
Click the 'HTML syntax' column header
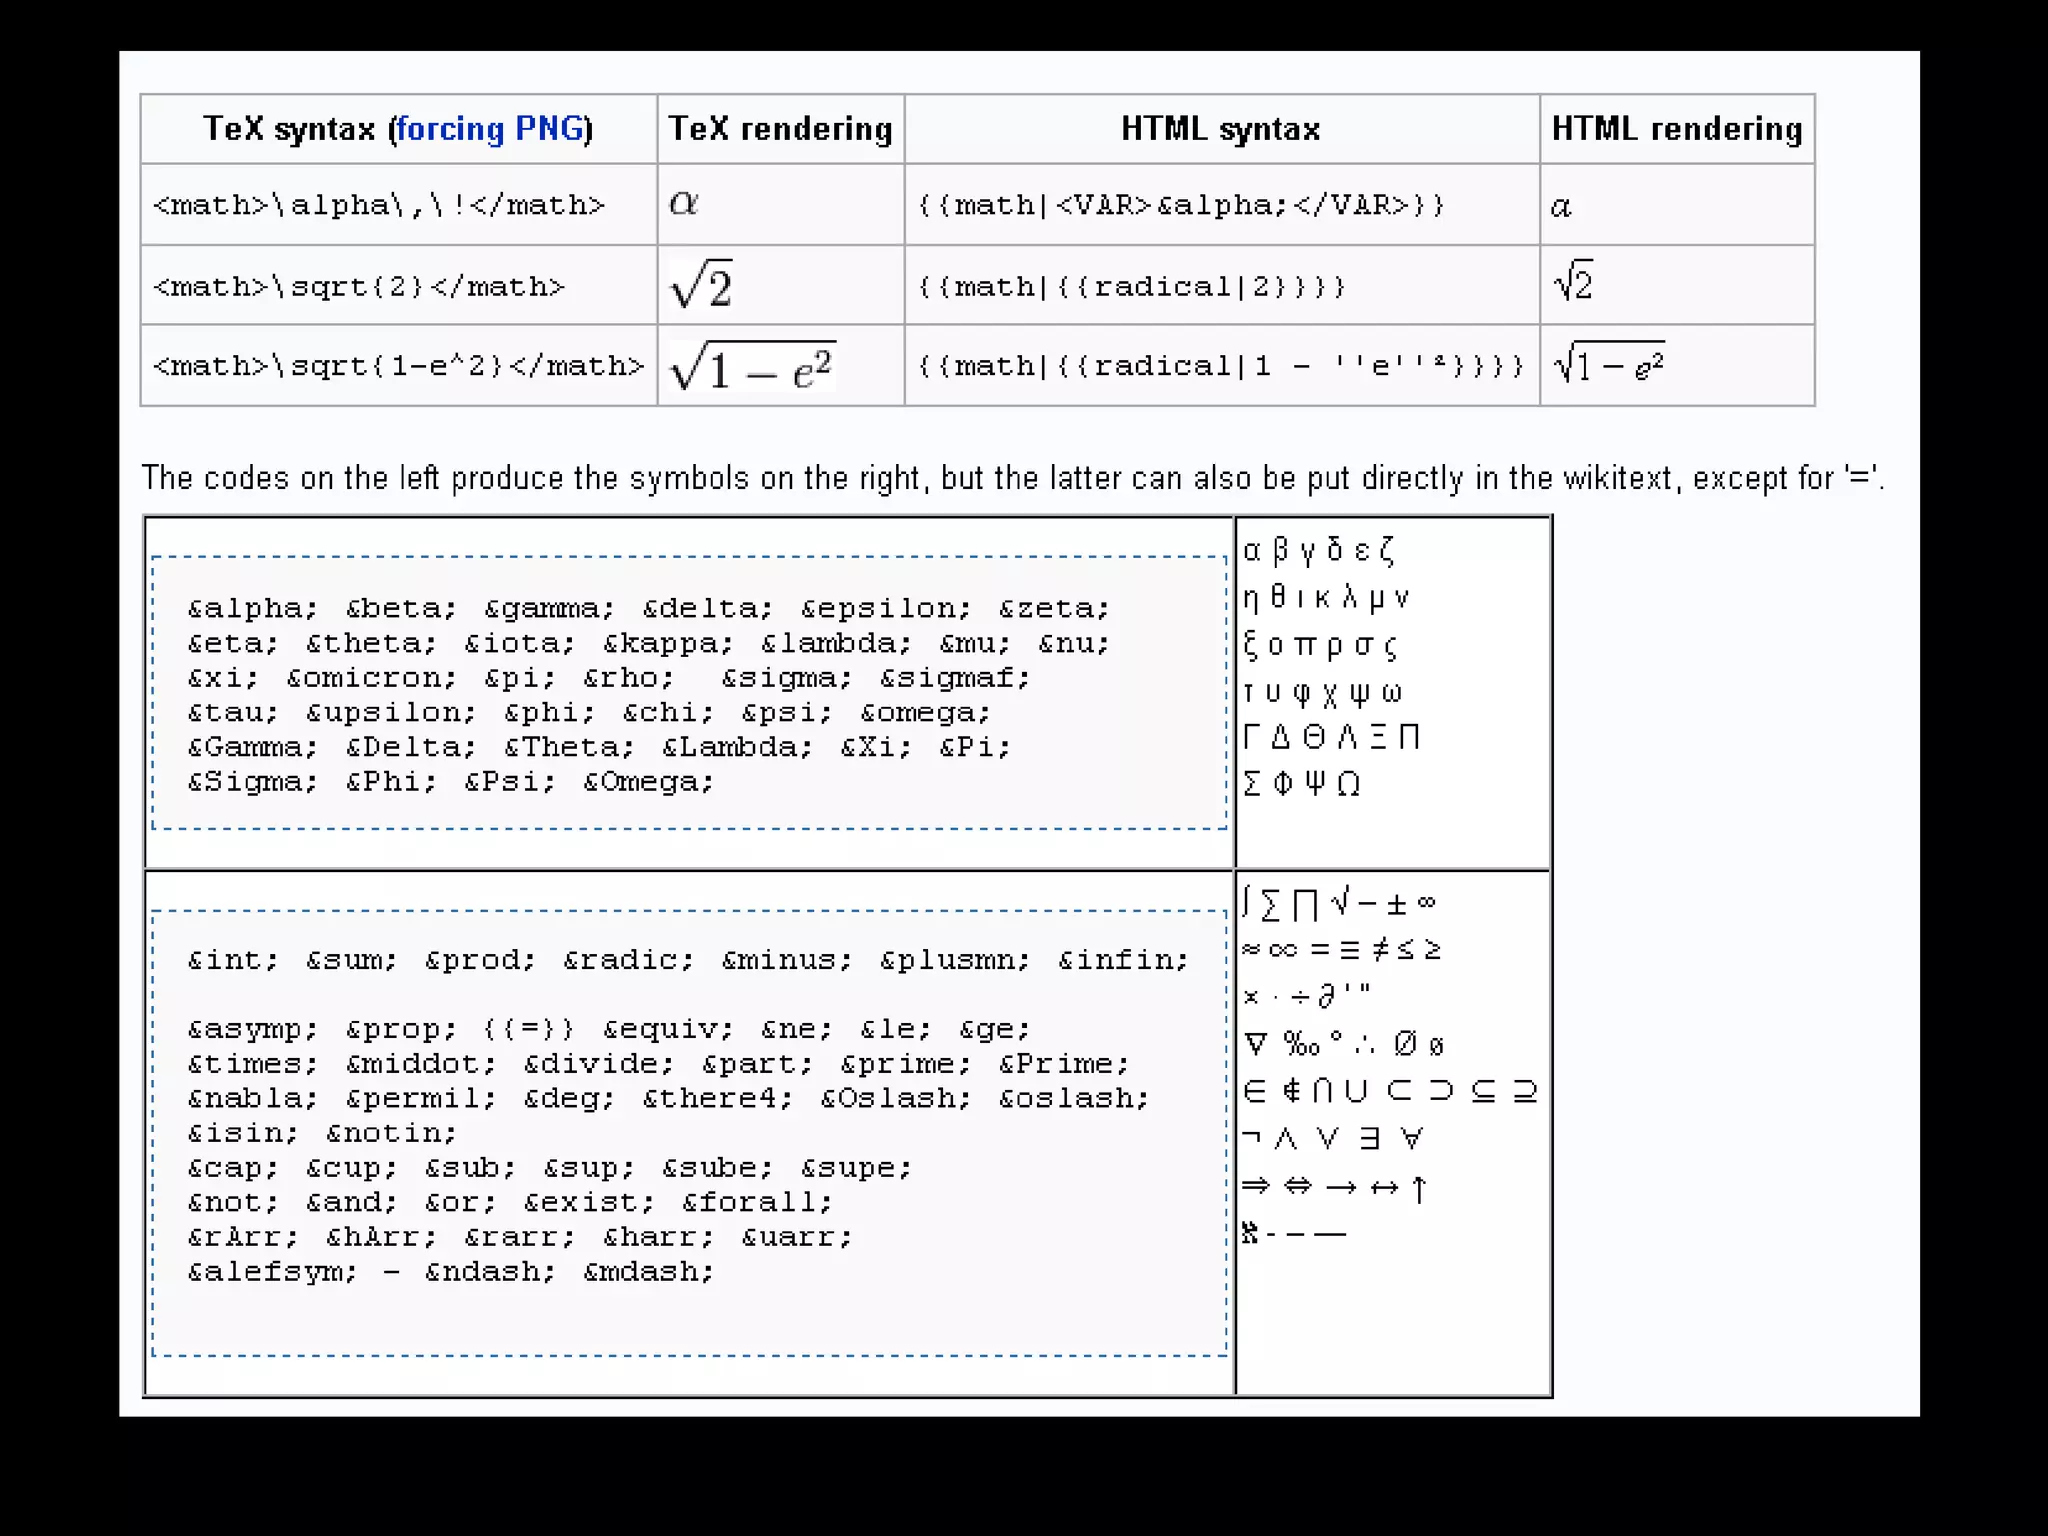click(1220, 129)
